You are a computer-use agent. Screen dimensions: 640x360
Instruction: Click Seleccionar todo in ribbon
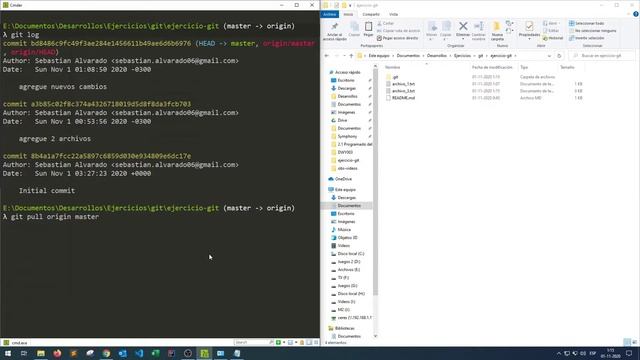(x=587, y=23)
